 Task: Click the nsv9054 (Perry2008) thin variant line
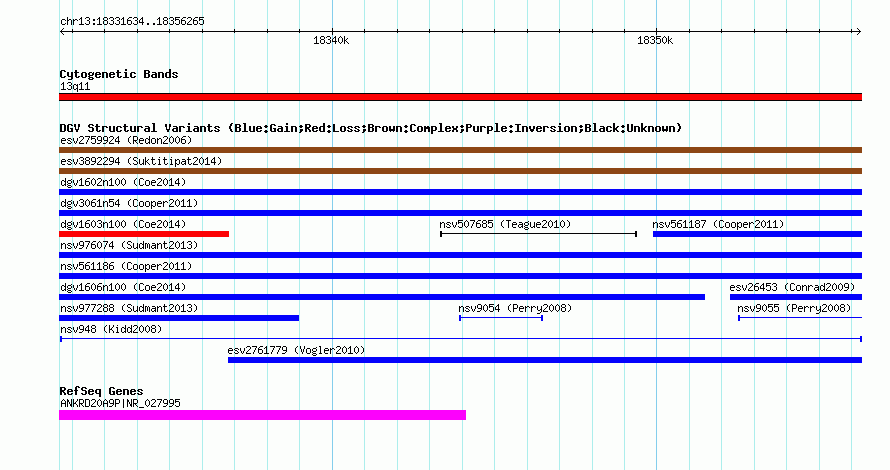(x=501, y=318)
